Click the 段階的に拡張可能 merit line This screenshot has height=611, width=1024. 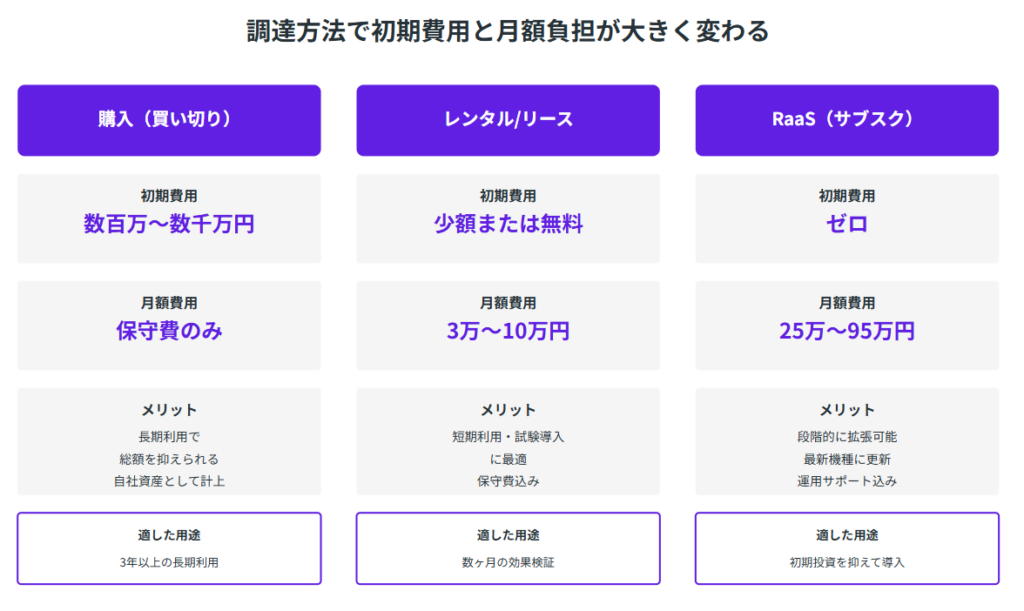pyautogui.click(x=847, y=437)
